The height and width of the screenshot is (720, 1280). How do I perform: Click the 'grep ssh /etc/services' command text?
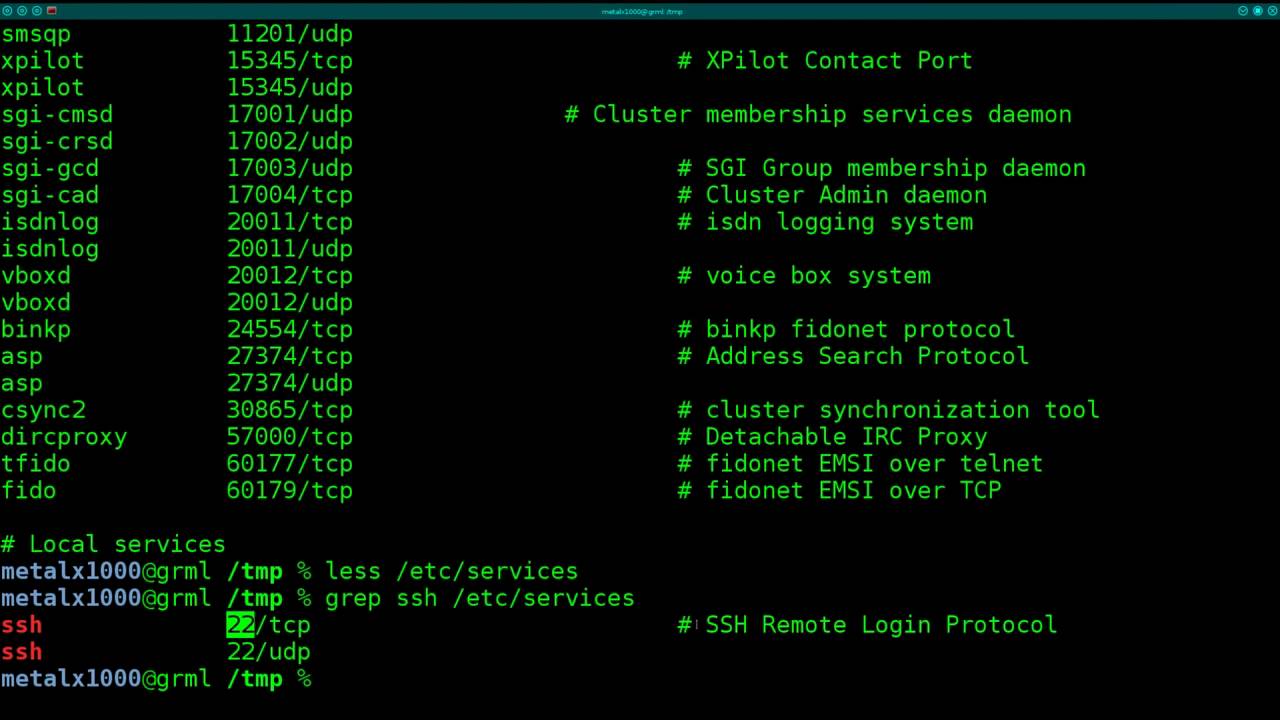pos(479,598)
